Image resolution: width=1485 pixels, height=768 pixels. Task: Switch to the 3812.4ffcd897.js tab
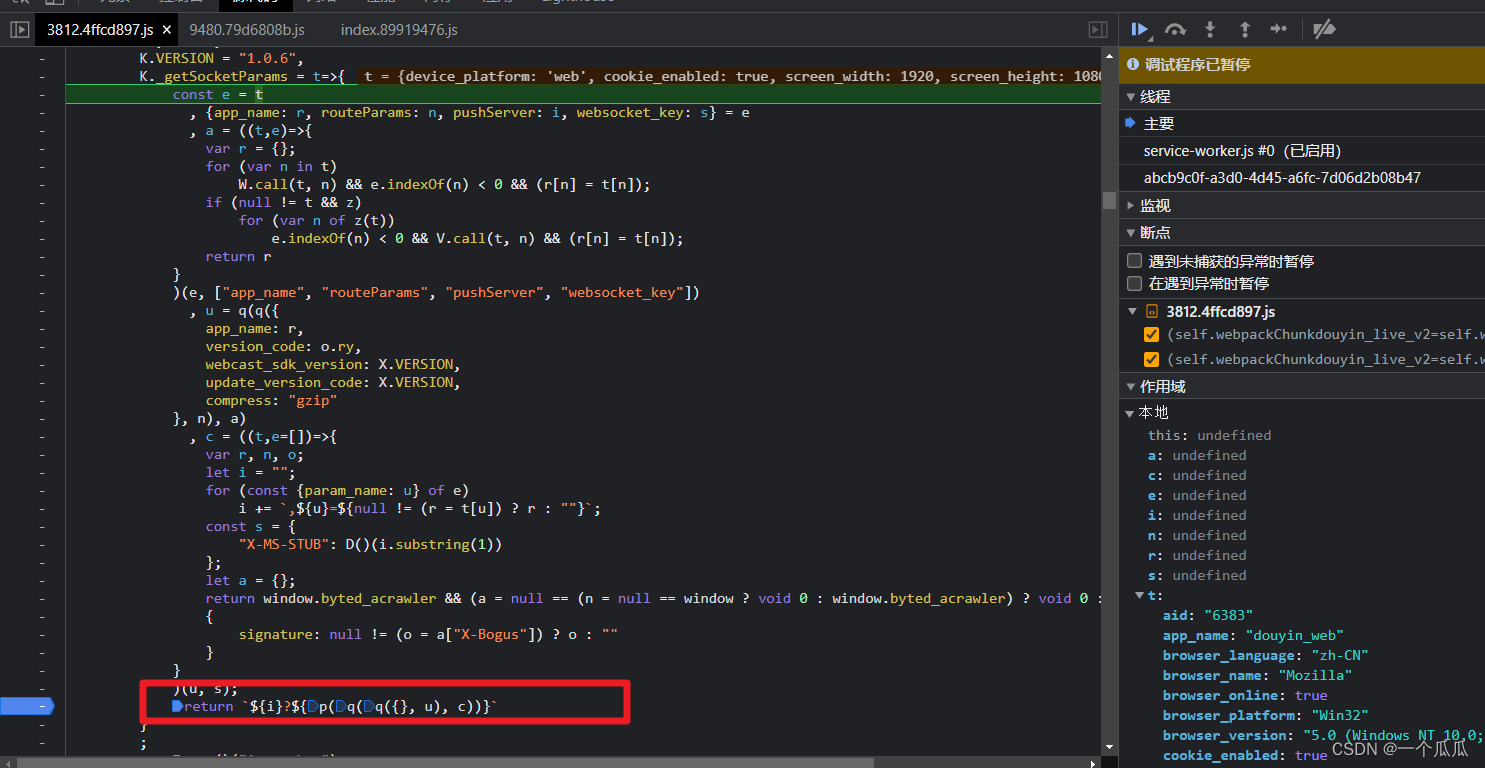point(99,30)
